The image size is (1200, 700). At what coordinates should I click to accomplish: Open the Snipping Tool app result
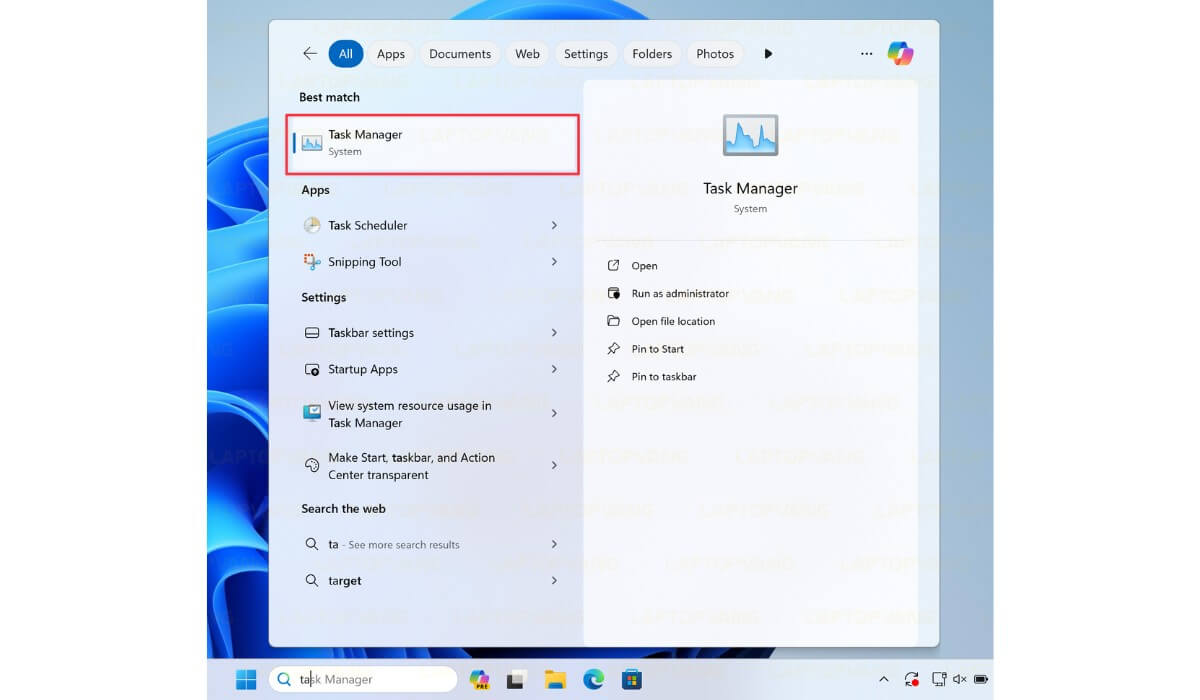433,262
